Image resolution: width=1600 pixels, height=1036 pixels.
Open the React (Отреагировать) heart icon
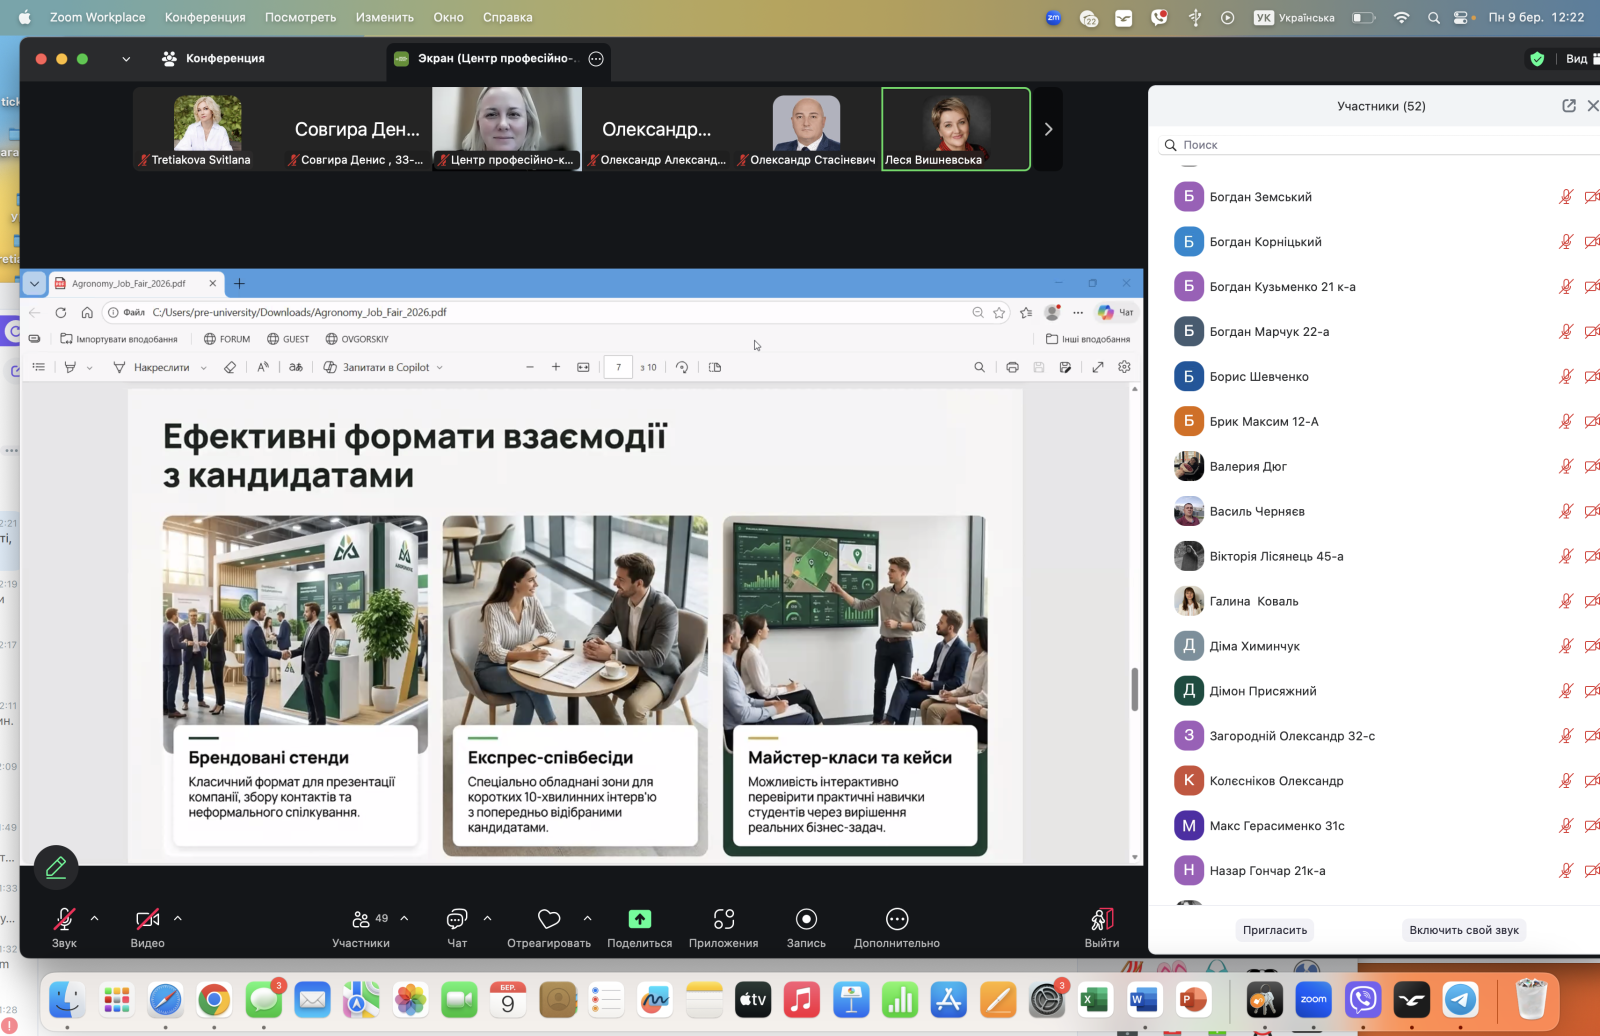click(x=549, y=919)
